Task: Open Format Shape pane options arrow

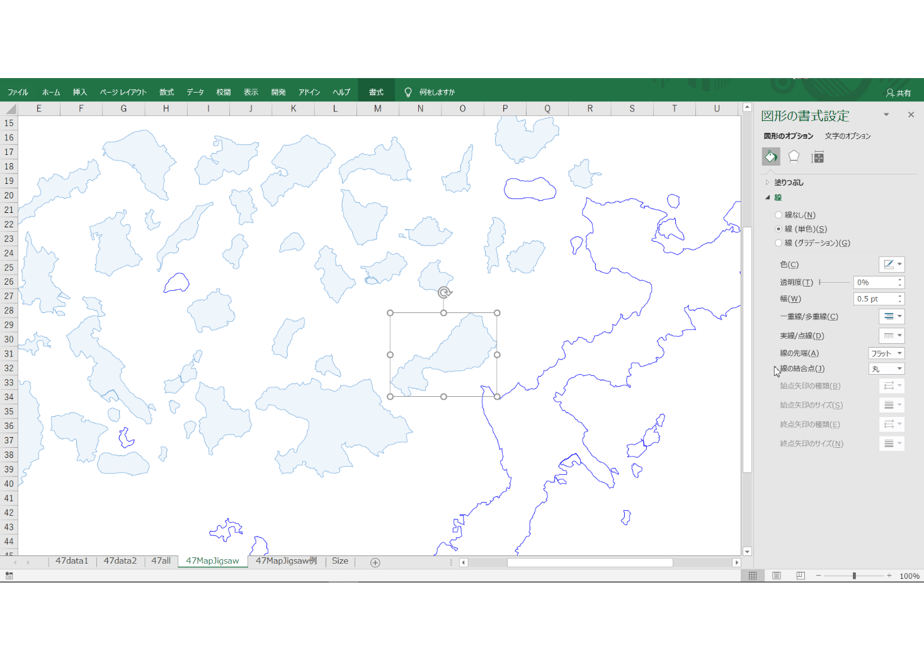Action: 886,115
